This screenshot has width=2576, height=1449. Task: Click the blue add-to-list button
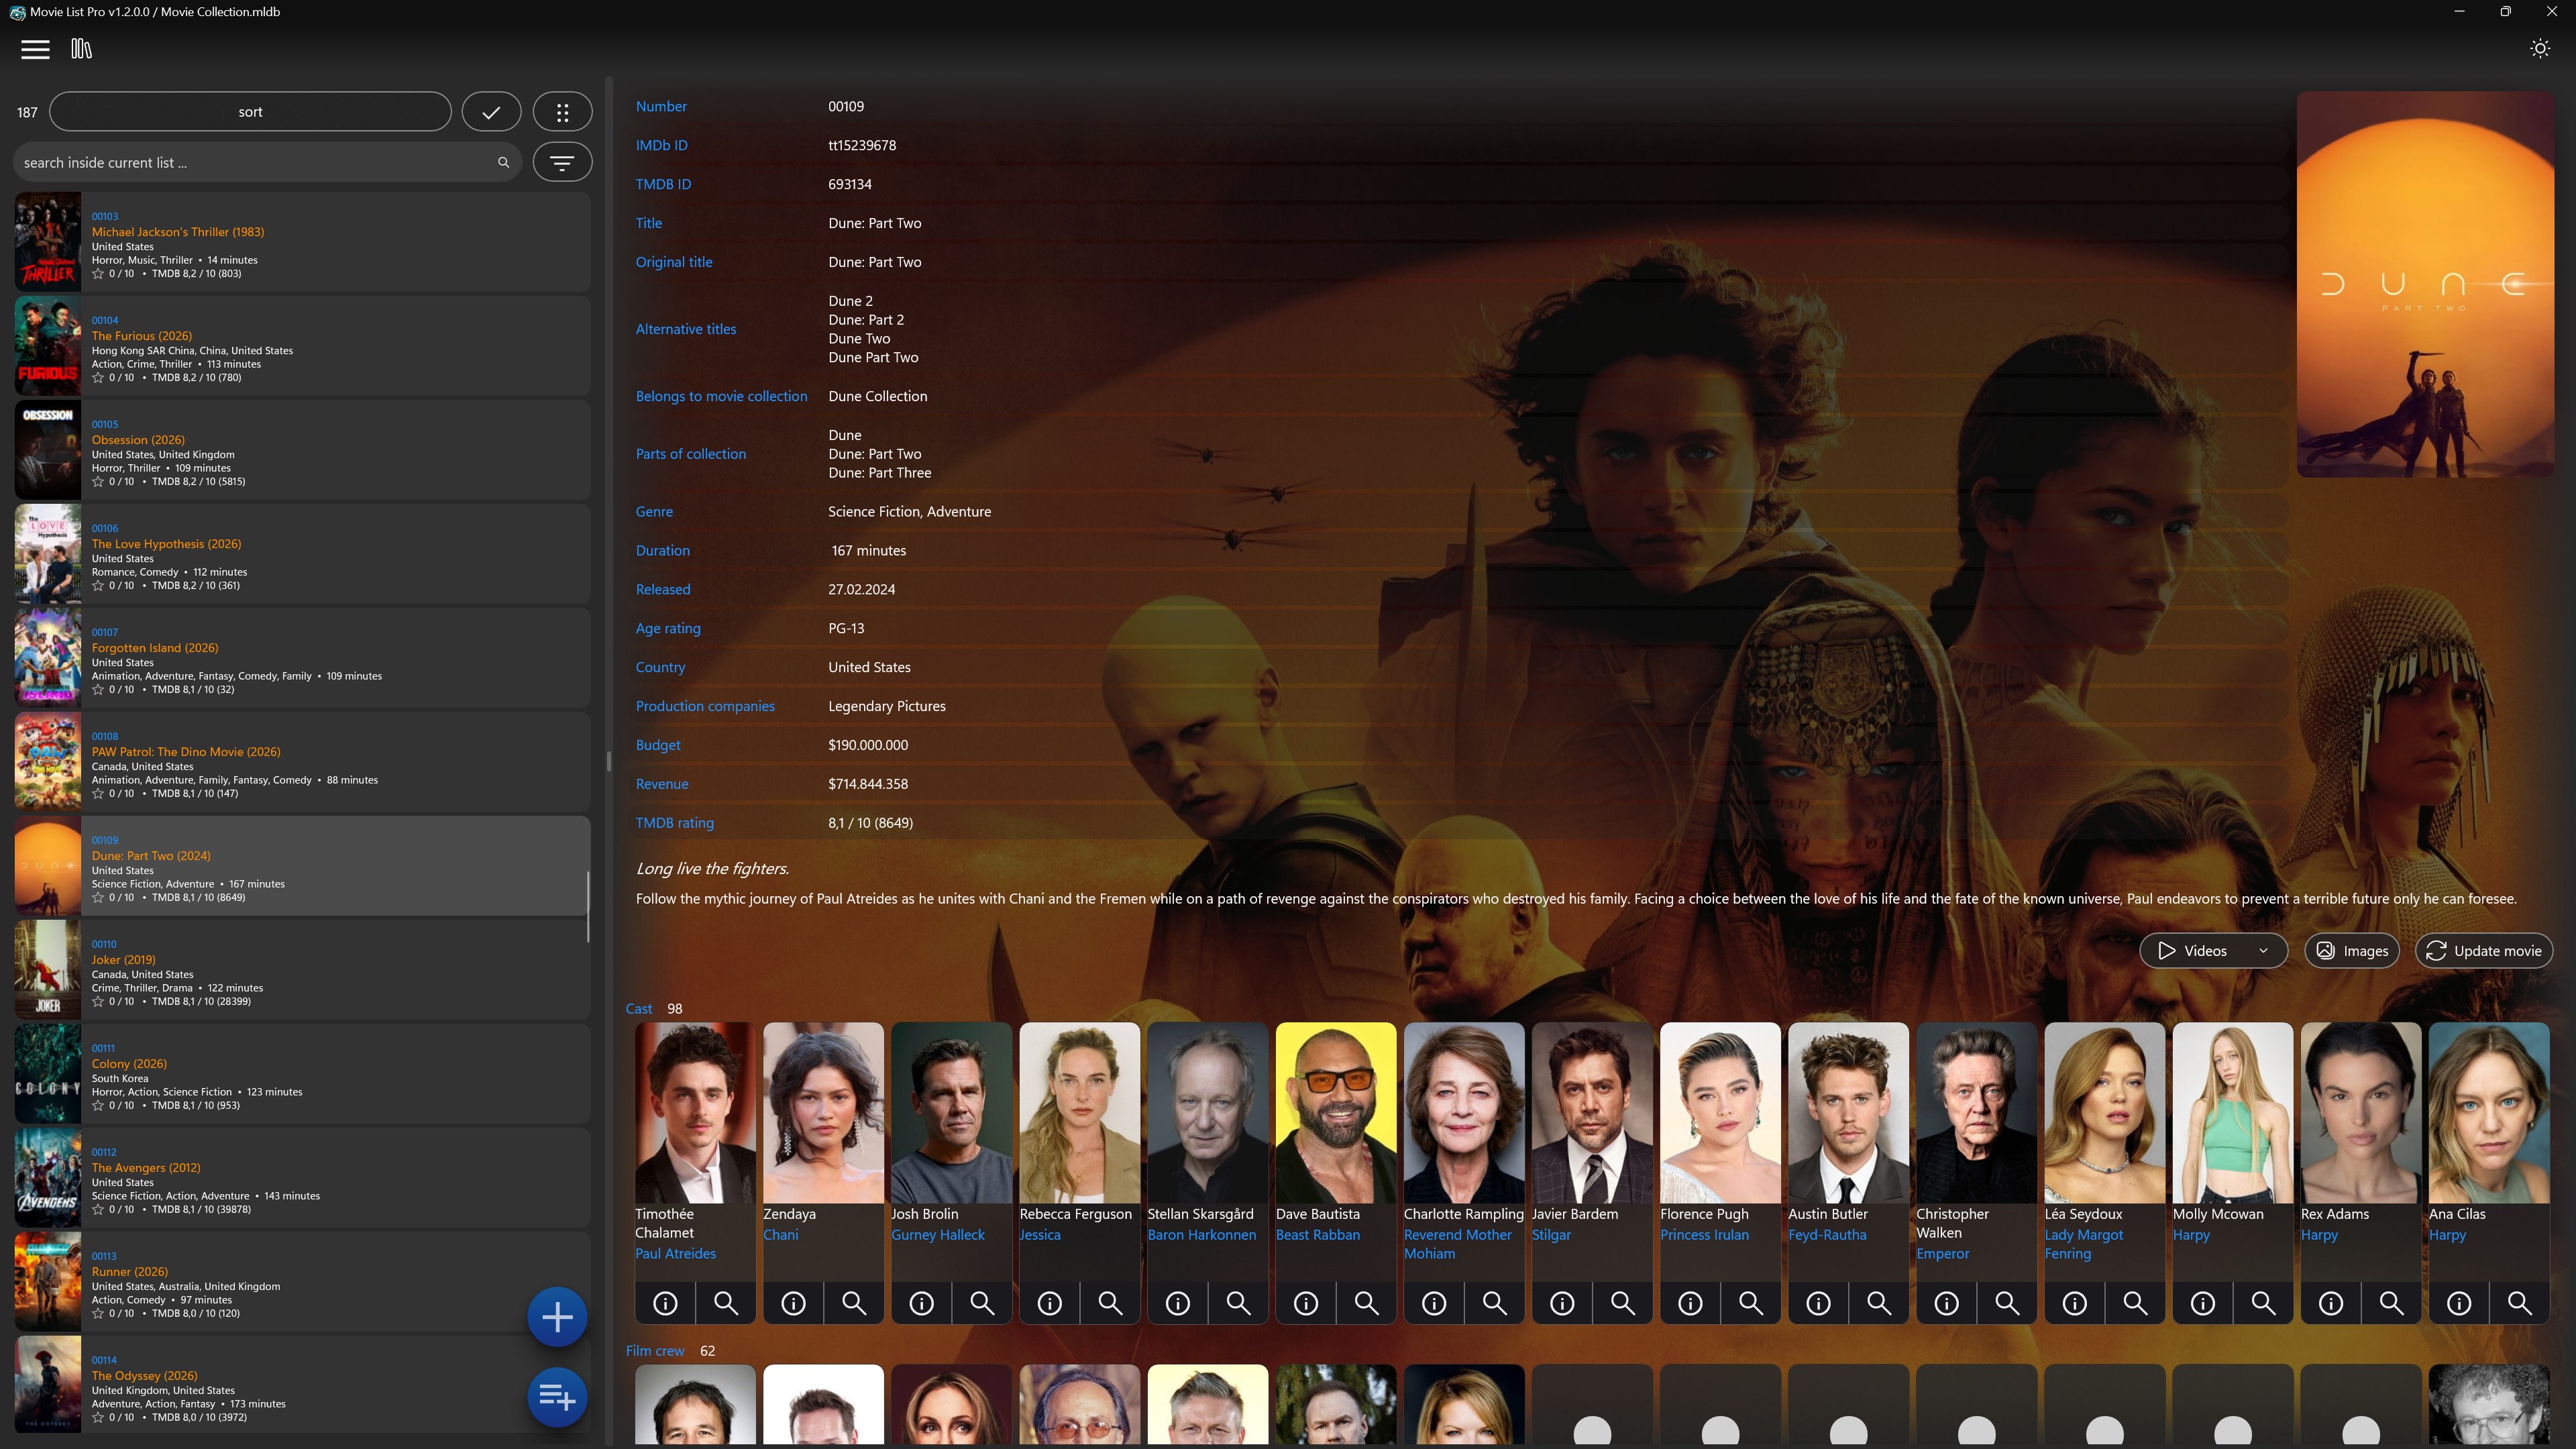pos(557,1397)
